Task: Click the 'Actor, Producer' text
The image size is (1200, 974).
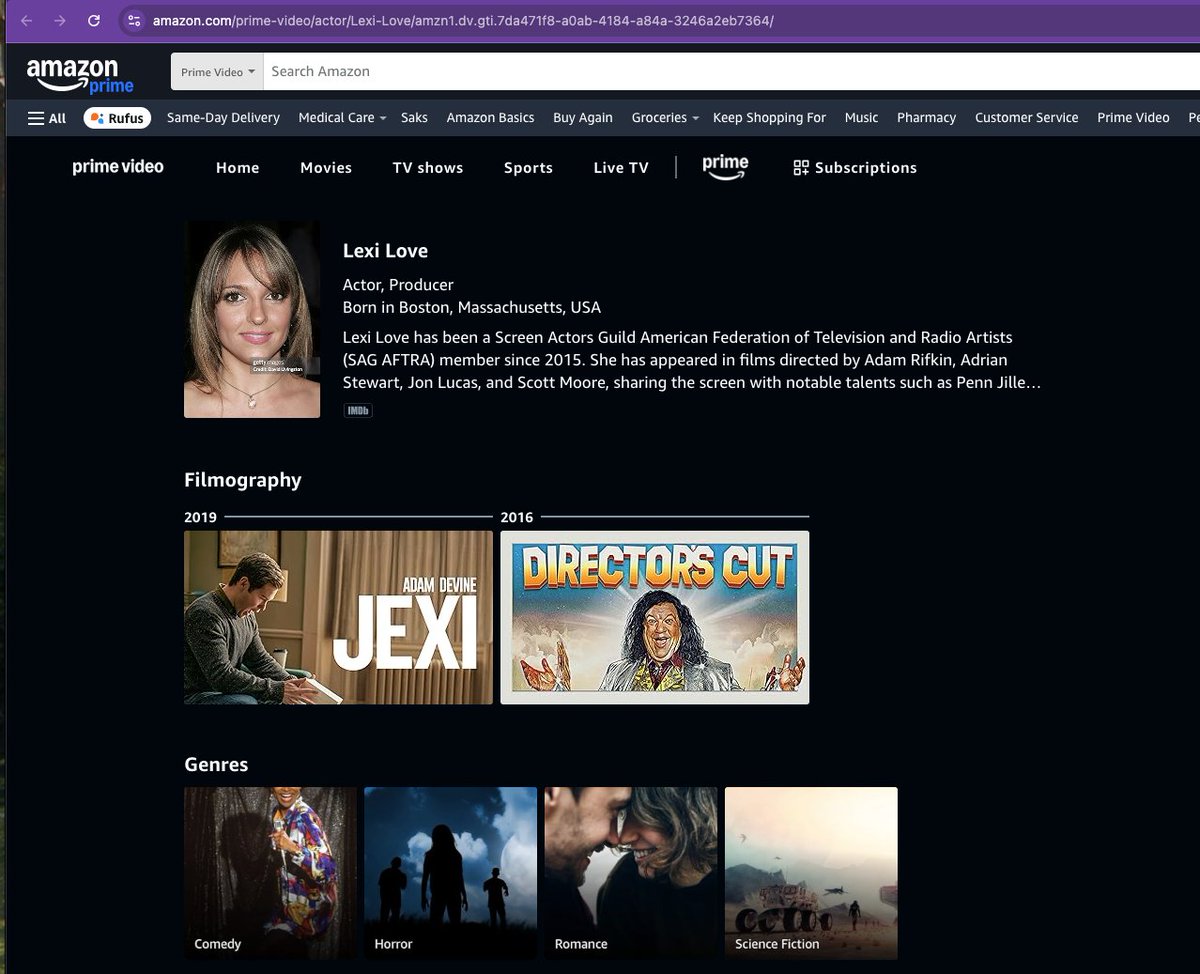Action: [398, 285]
